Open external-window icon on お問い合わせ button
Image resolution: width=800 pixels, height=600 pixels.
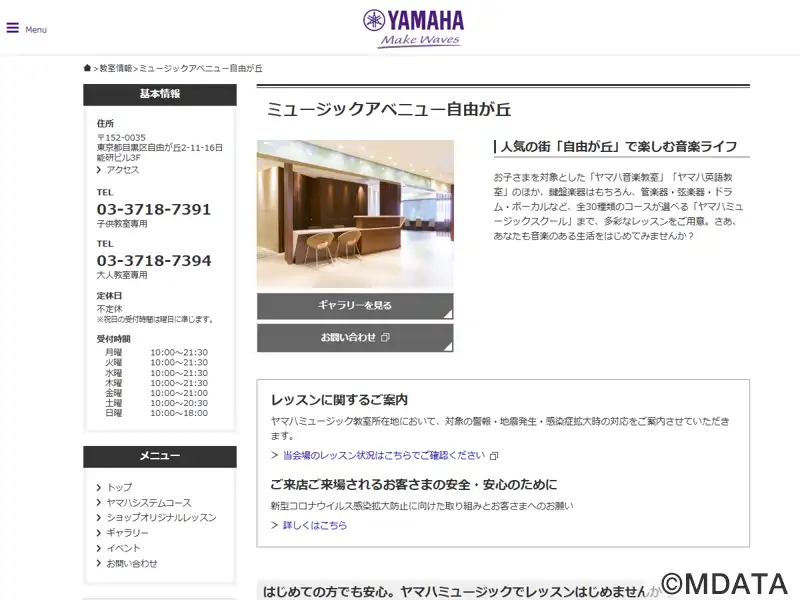386,337
